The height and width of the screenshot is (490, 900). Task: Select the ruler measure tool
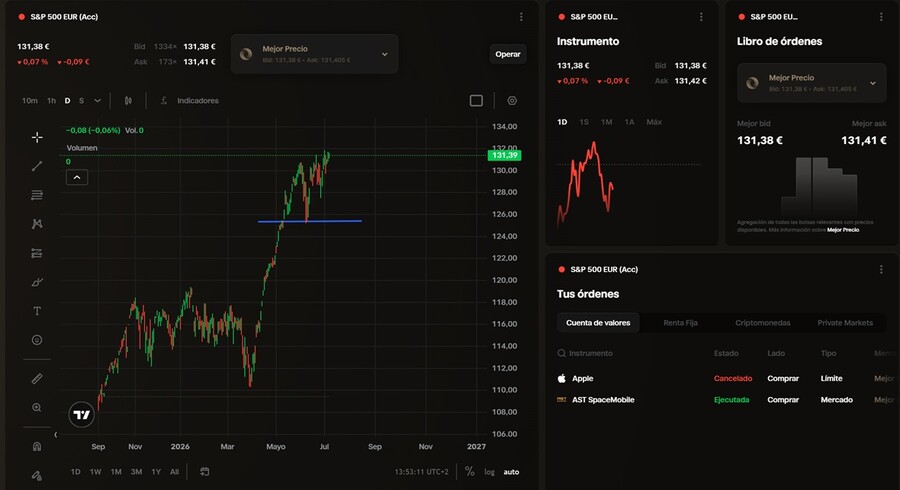[37, 379]
